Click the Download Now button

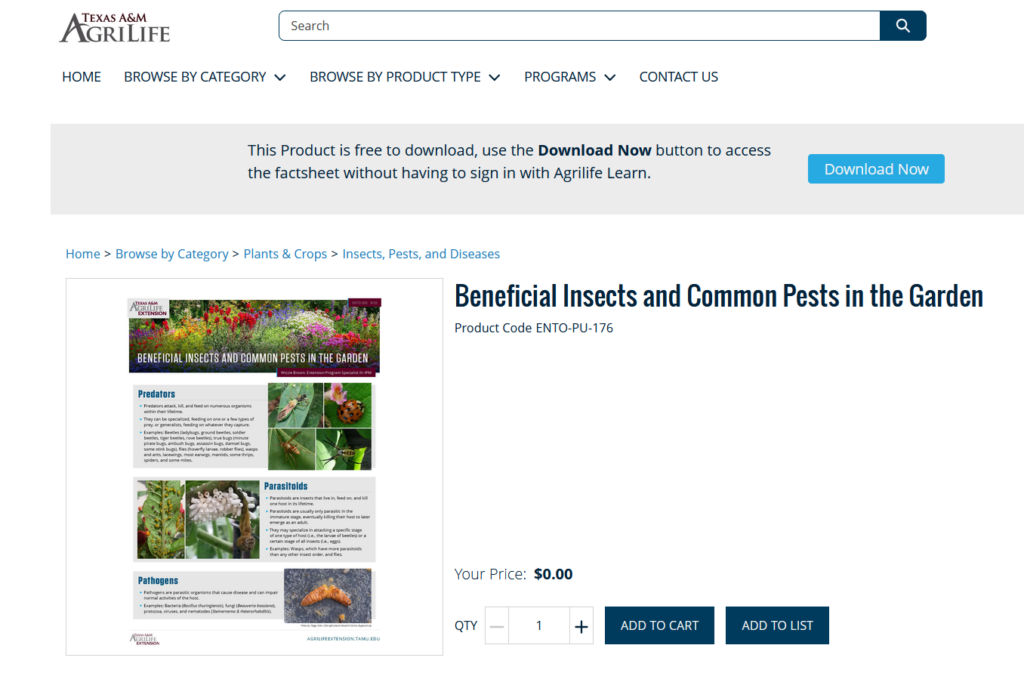tap(876, 169)
